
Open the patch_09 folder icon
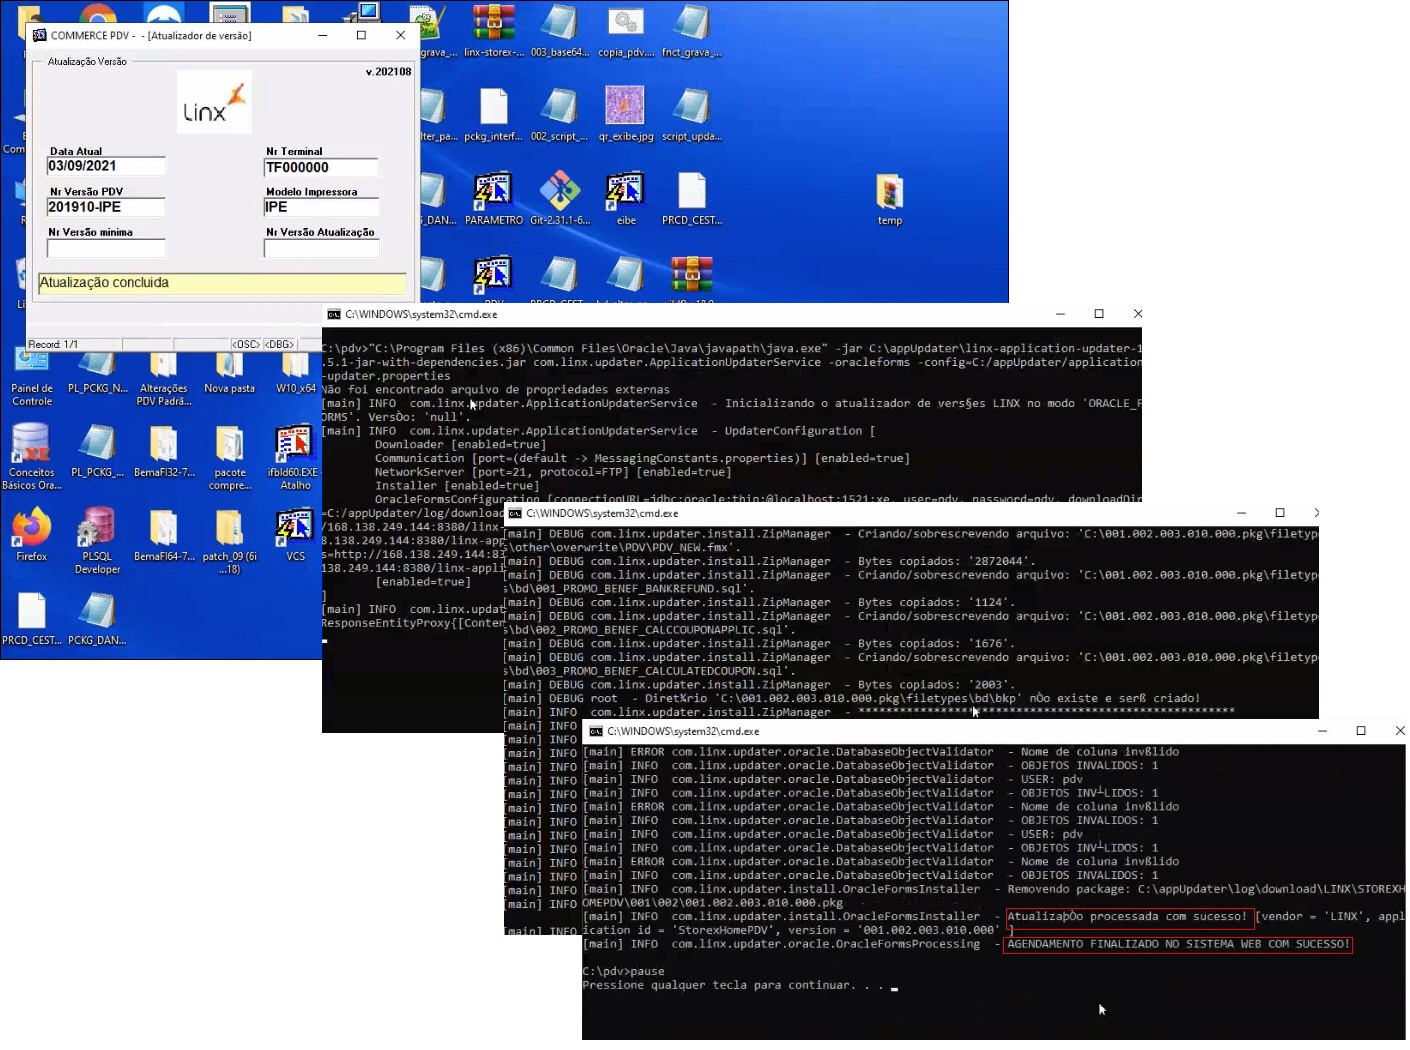click(x=229, y=541)
